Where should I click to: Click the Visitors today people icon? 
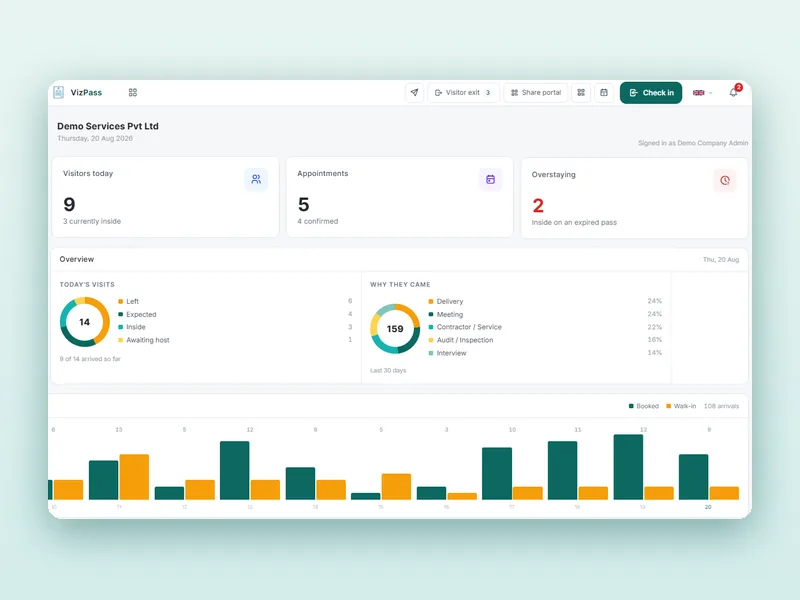coord(256,179)
